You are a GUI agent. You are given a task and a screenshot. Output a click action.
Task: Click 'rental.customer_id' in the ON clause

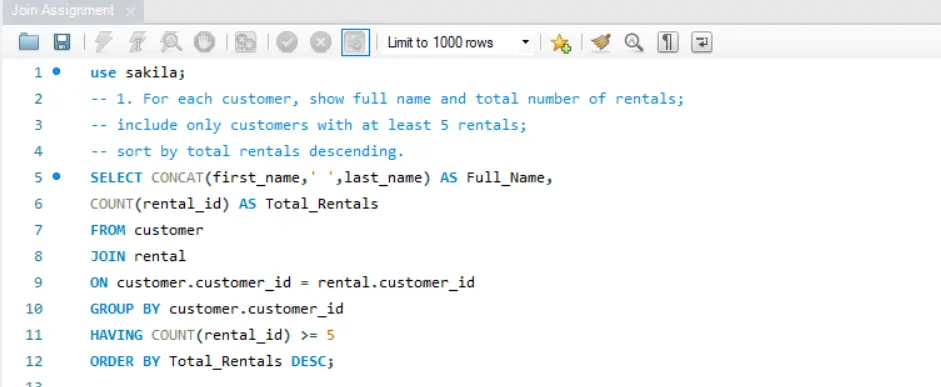(x=396, y=282)
